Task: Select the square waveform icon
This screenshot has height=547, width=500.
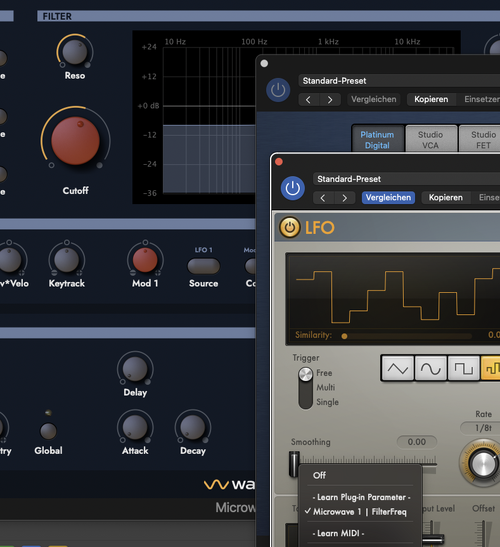Action: (x=463, y=368)
